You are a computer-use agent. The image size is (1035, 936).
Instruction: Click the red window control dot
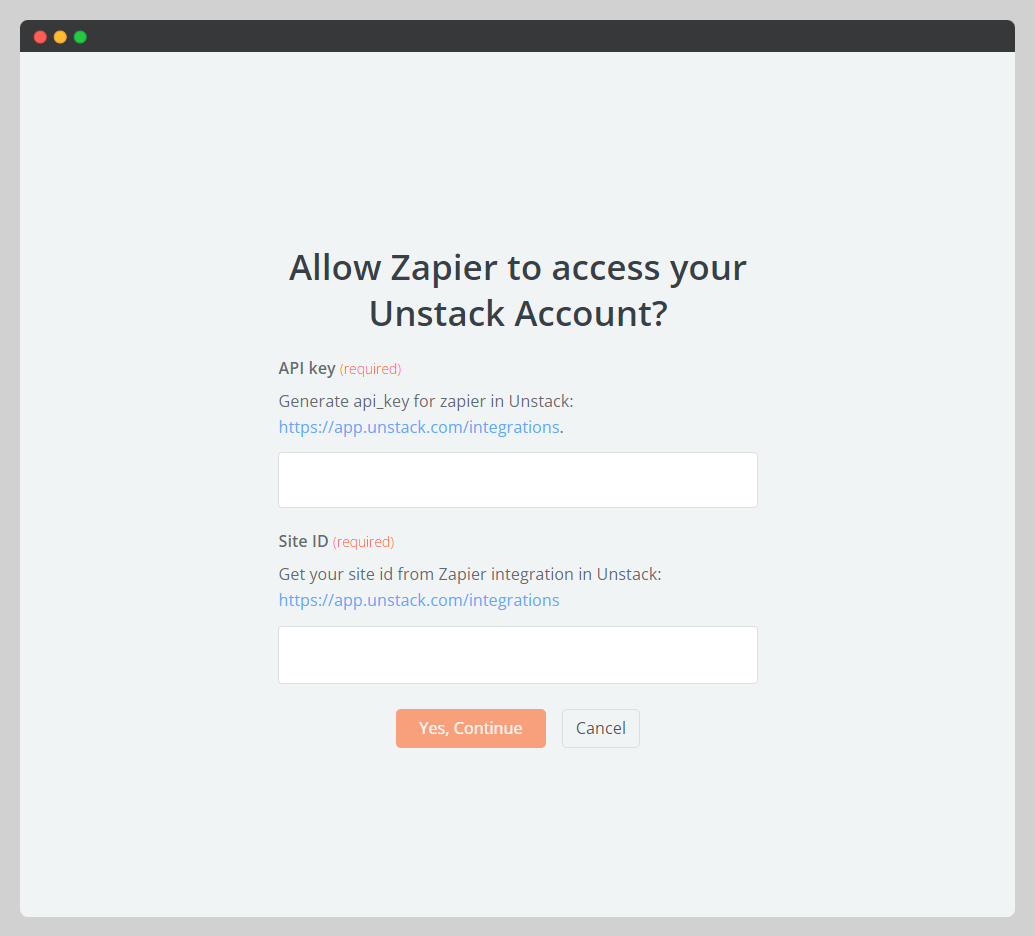click(x=39, y=36)
